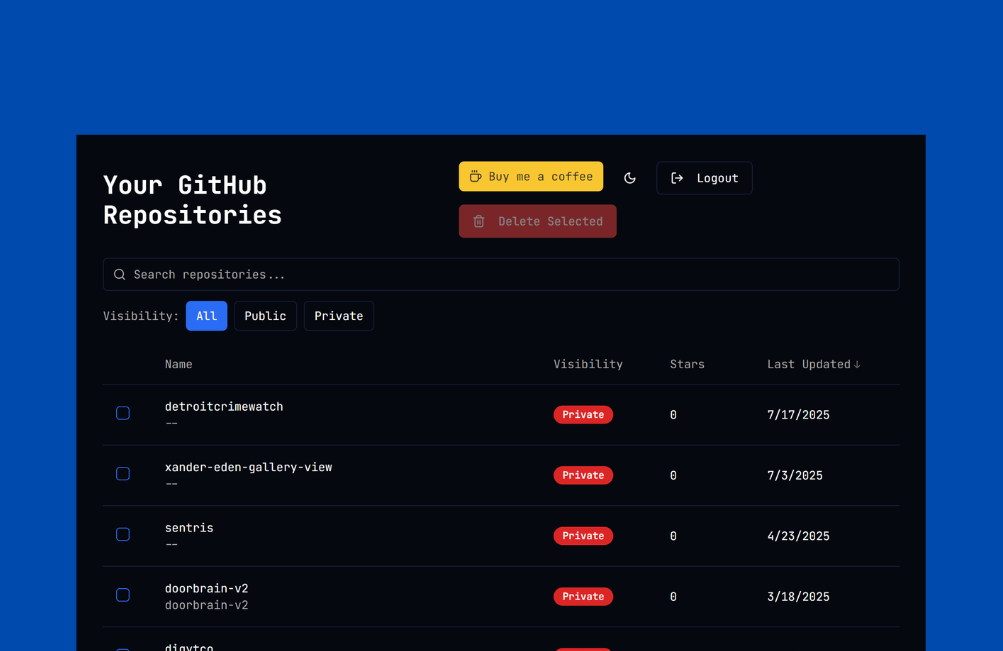Click the trash icon on Delete Selected

(x=478, y=221)
